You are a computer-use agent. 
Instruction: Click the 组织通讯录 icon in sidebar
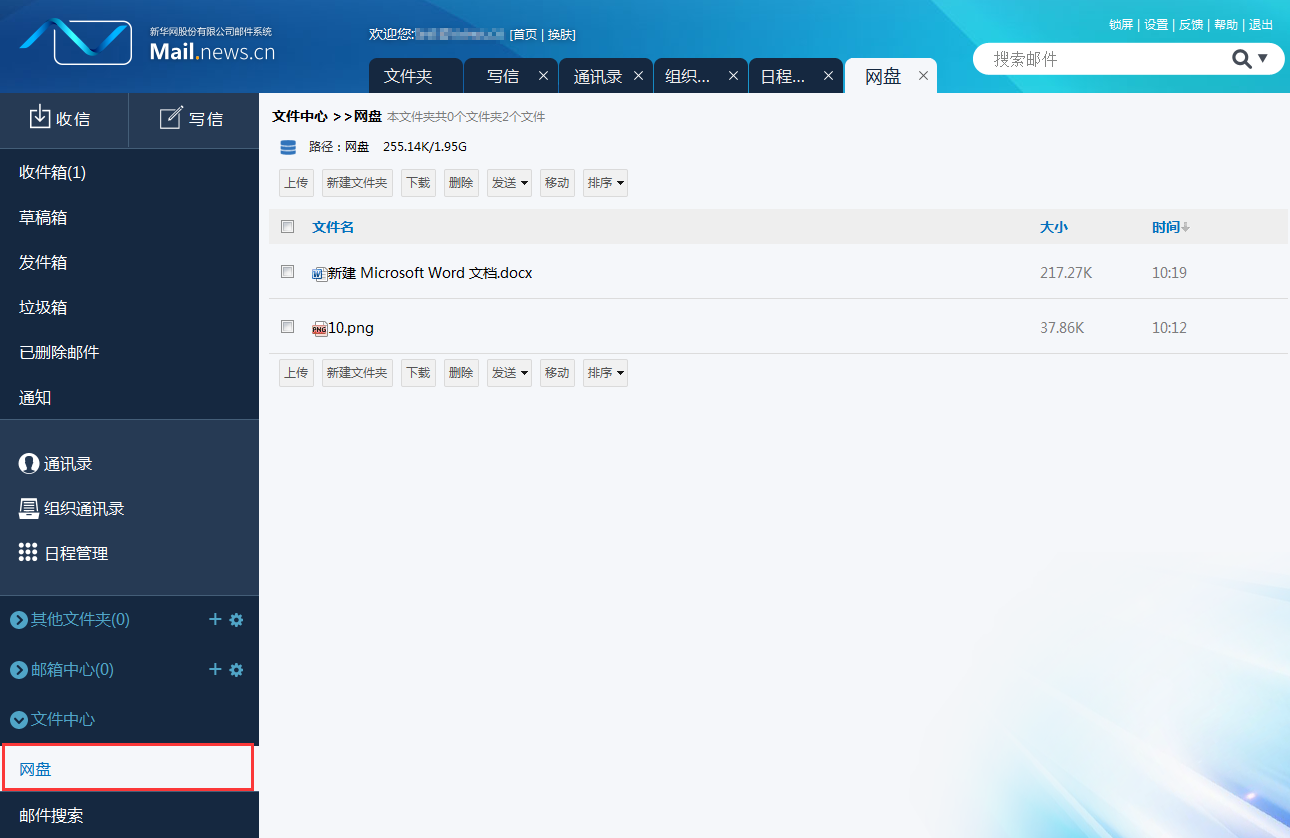(29, 508)
